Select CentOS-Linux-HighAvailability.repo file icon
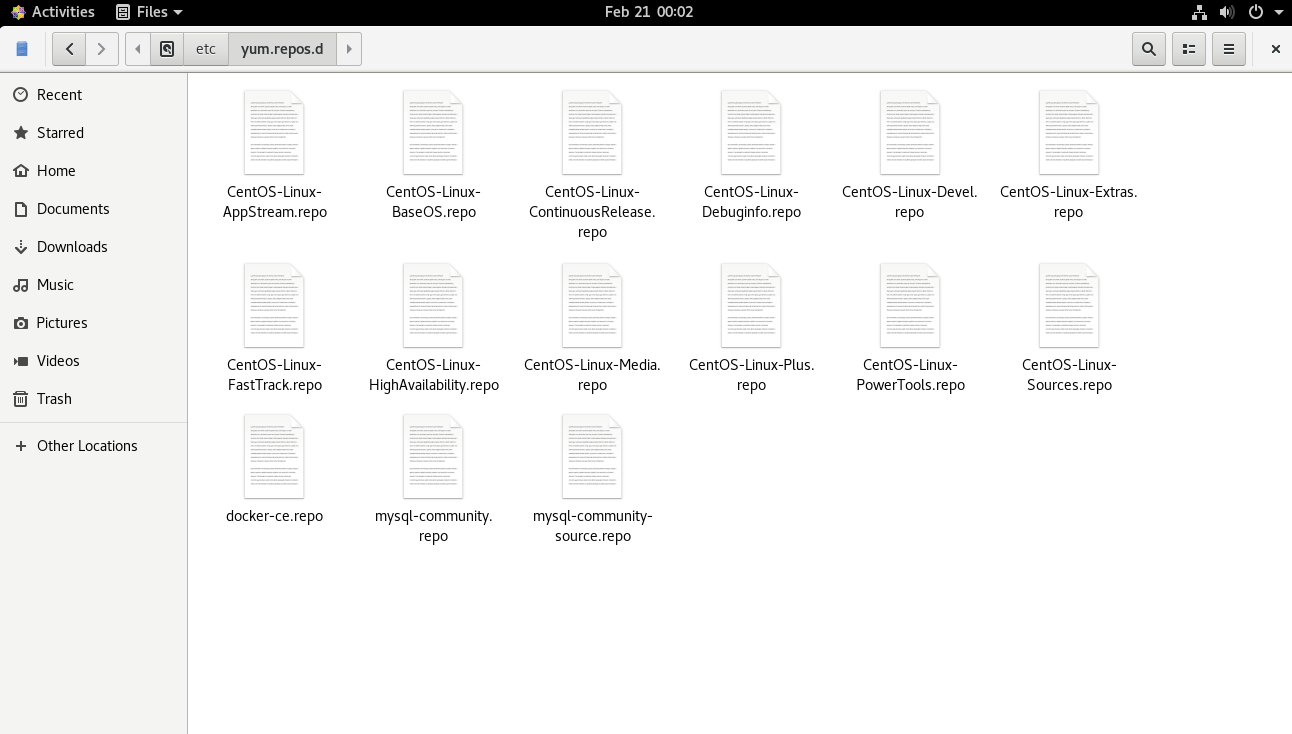Viewport: 1292px width, 734px height. pos(433,305)
